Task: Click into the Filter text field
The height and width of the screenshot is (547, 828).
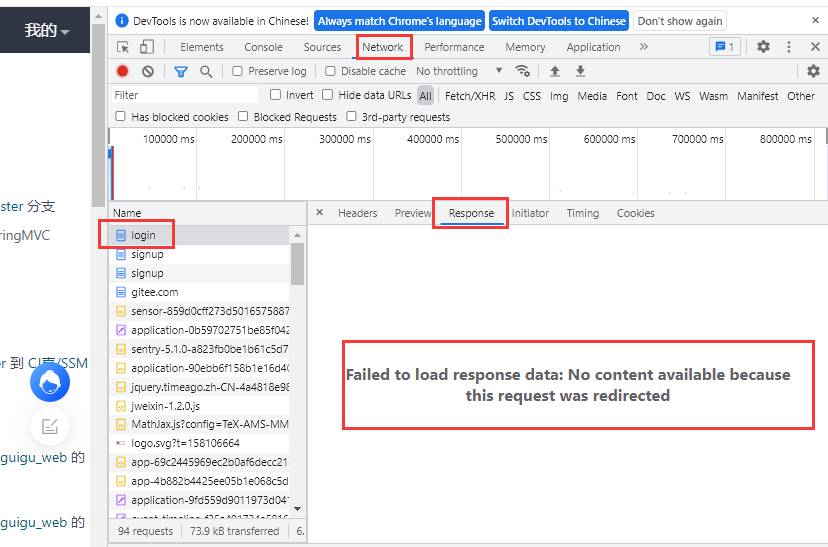Action: coord(184,95)
